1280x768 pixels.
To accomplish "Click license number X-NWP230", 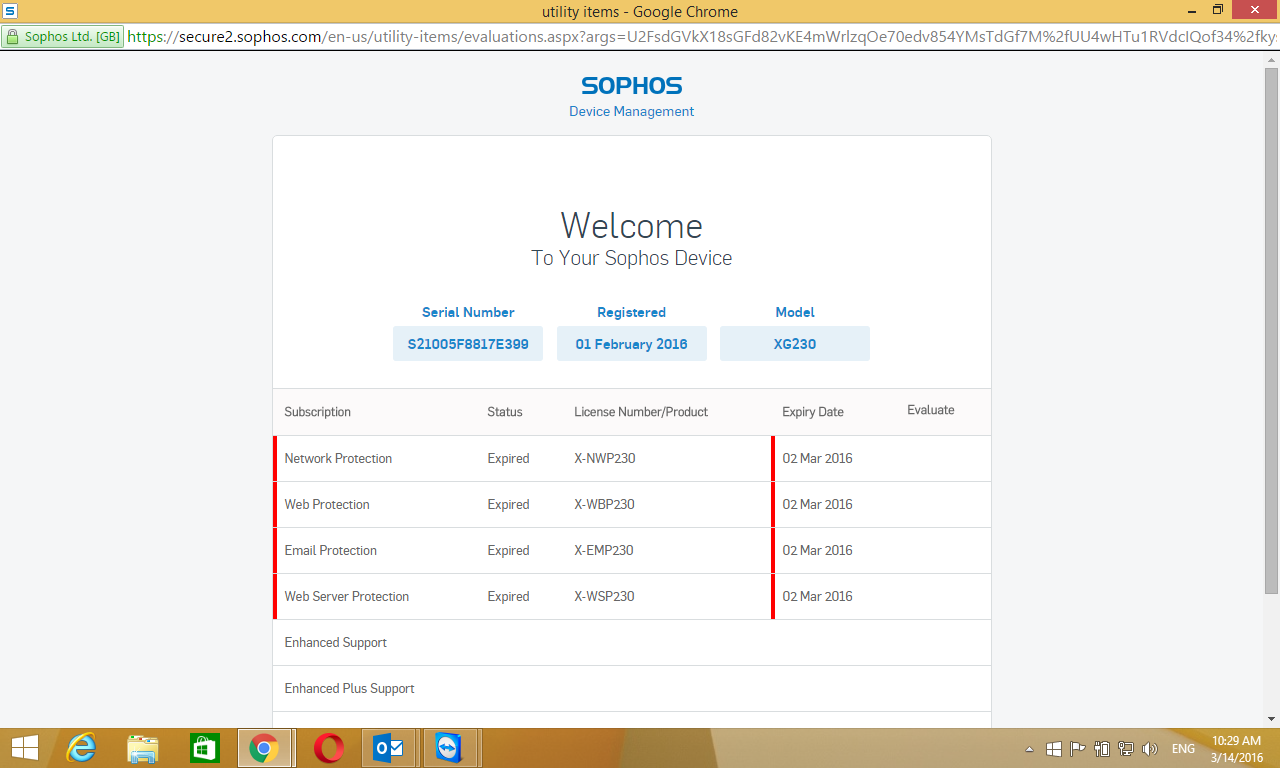I will click(605, 458).
